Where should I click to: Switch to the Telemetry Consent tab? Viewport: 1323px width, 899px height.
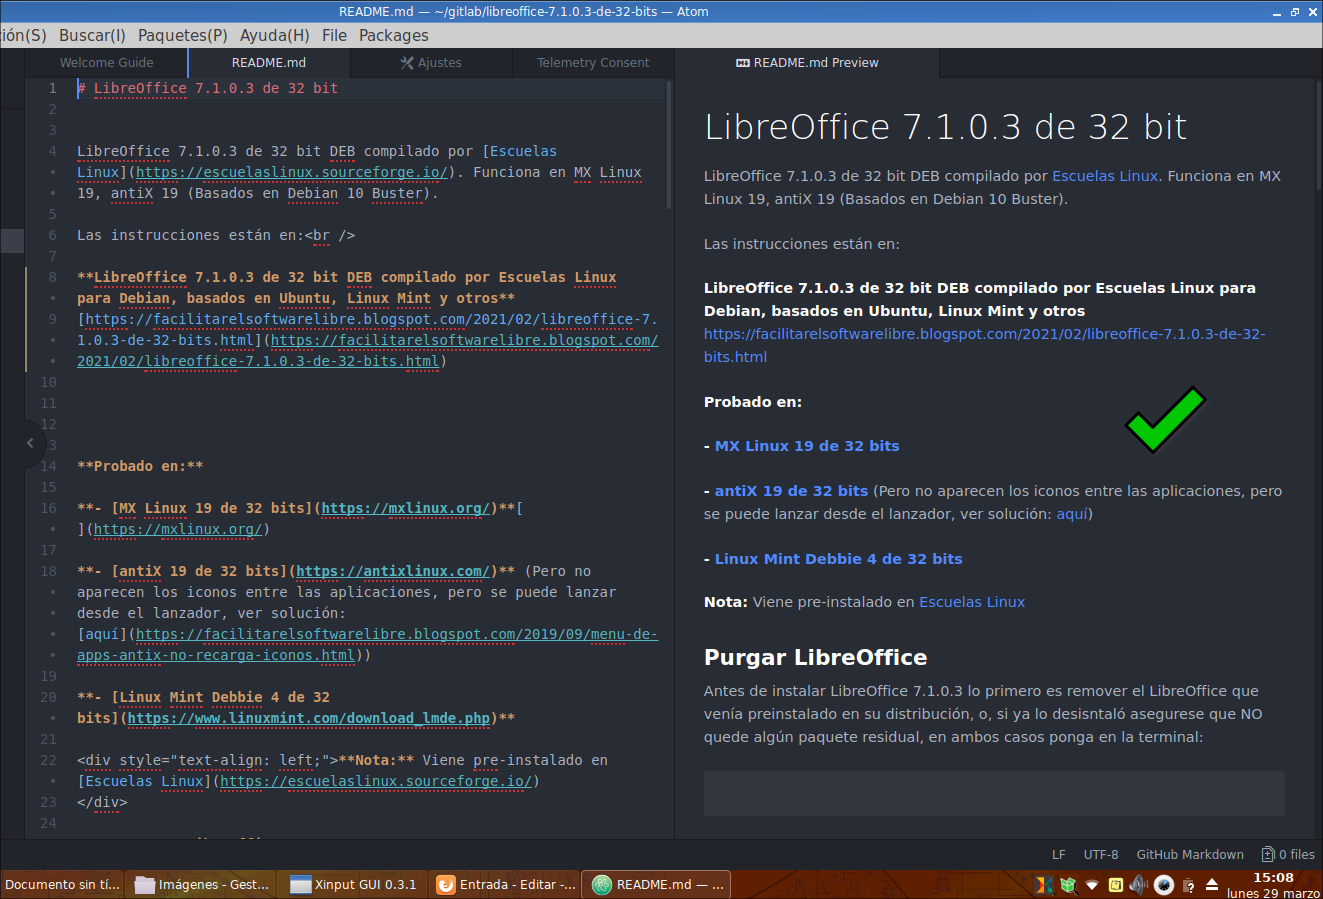tap(593, 62)
